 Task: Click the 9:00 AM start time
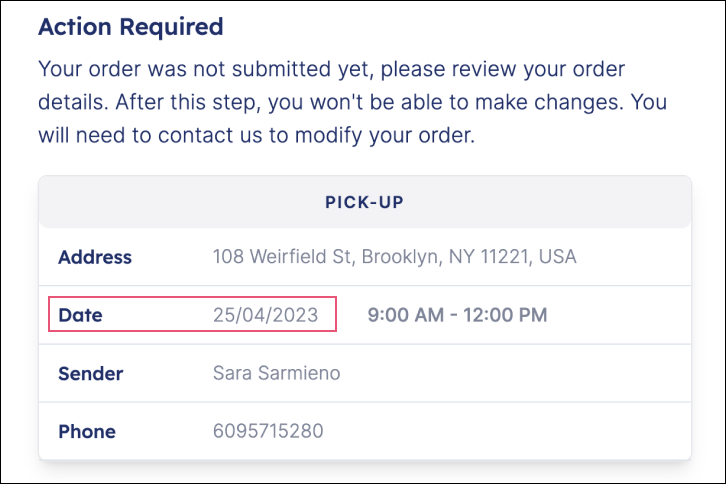406,315
